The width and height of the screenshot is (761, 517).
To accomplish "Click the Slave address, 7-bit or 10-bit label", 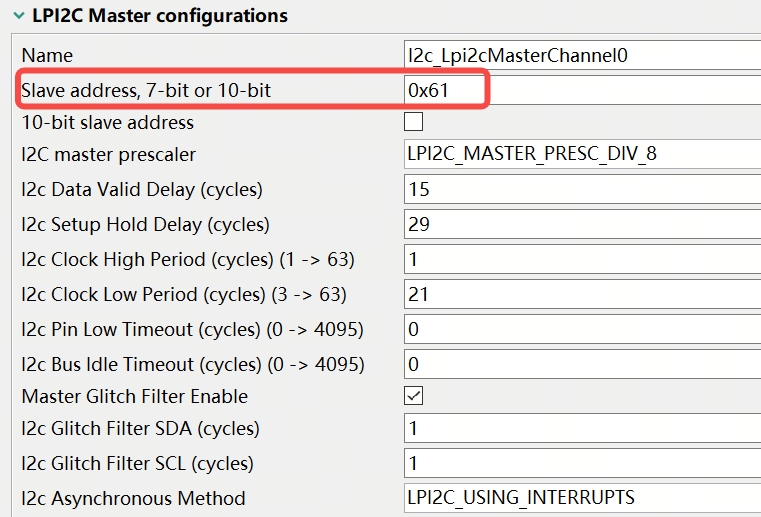I will [146, 91].
